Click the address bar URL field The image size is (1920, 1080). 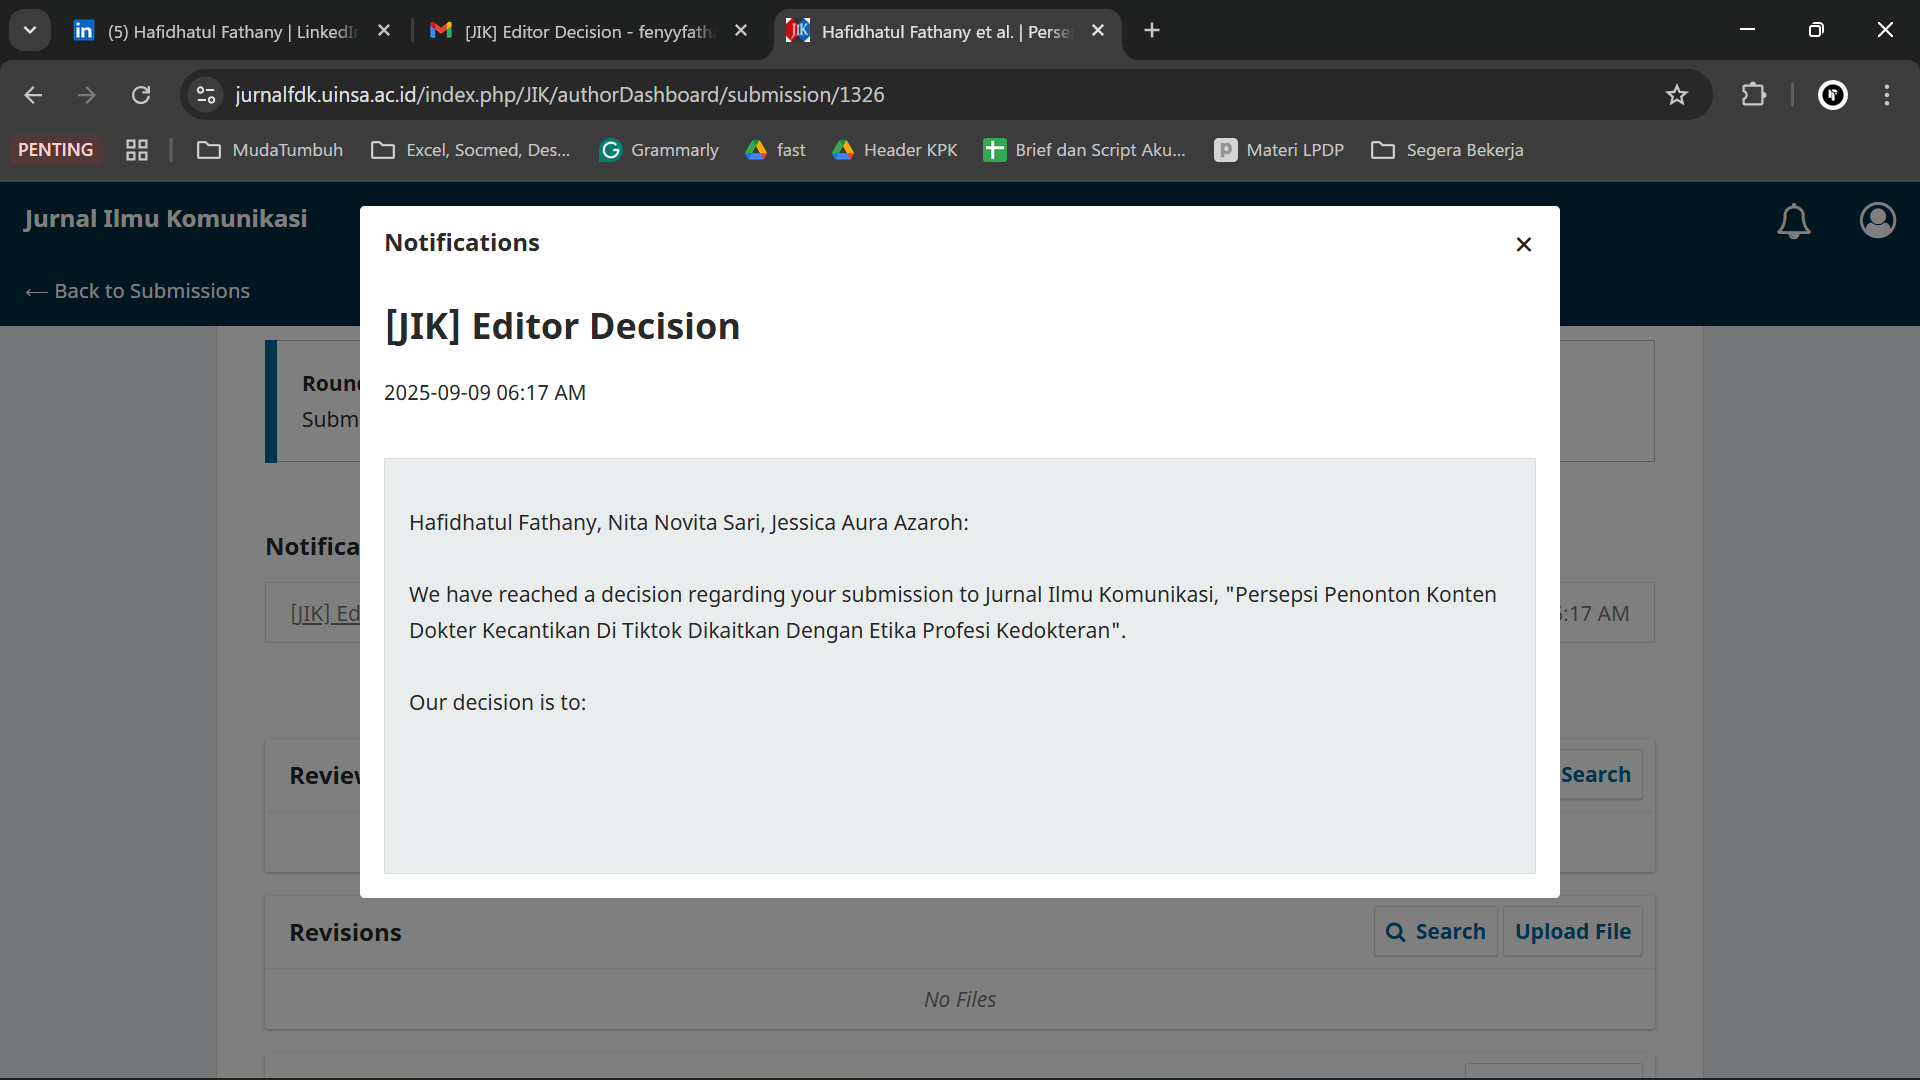pyautogui.click(x=900, y=95)
